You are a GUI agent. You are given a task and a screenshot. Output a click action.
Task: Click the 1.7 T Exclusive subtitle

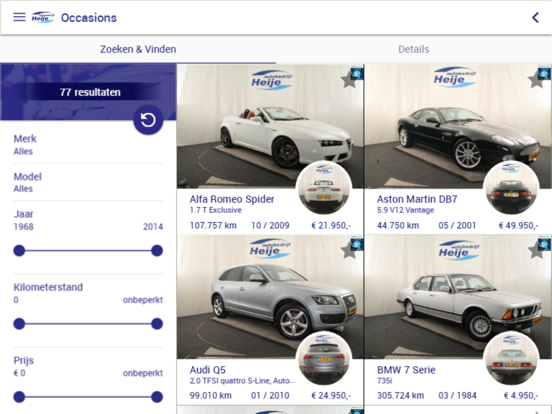215,210
